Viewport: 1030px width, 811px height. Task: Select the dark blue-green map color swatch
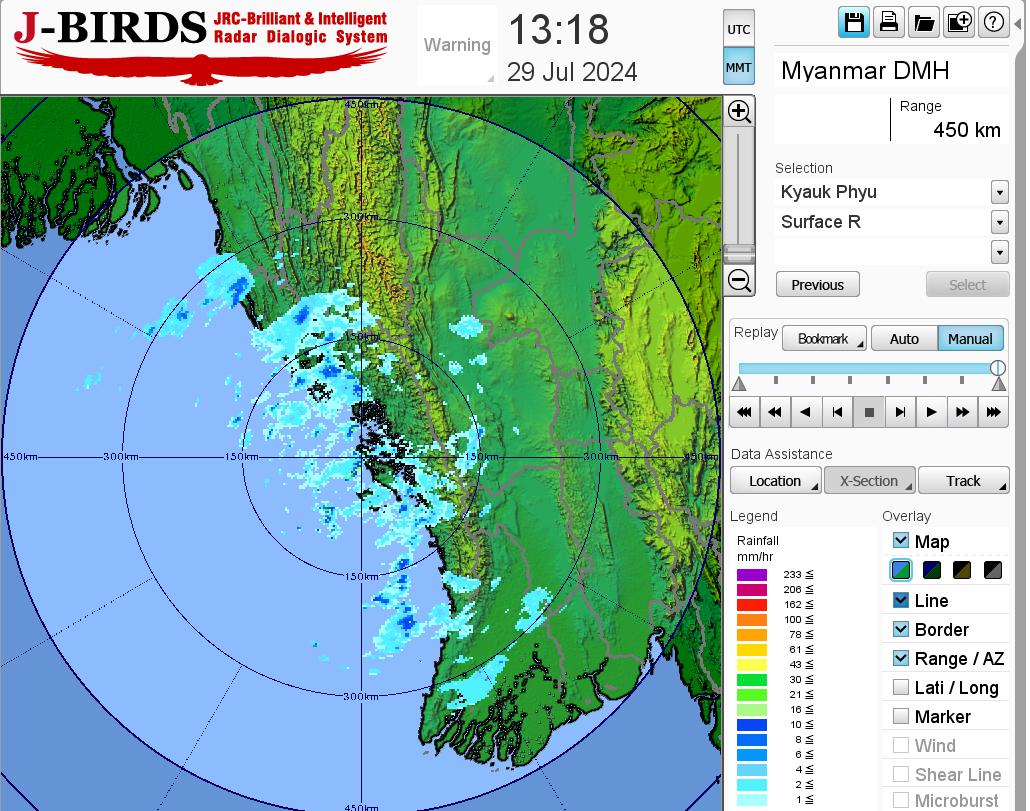tap(933, 571)
